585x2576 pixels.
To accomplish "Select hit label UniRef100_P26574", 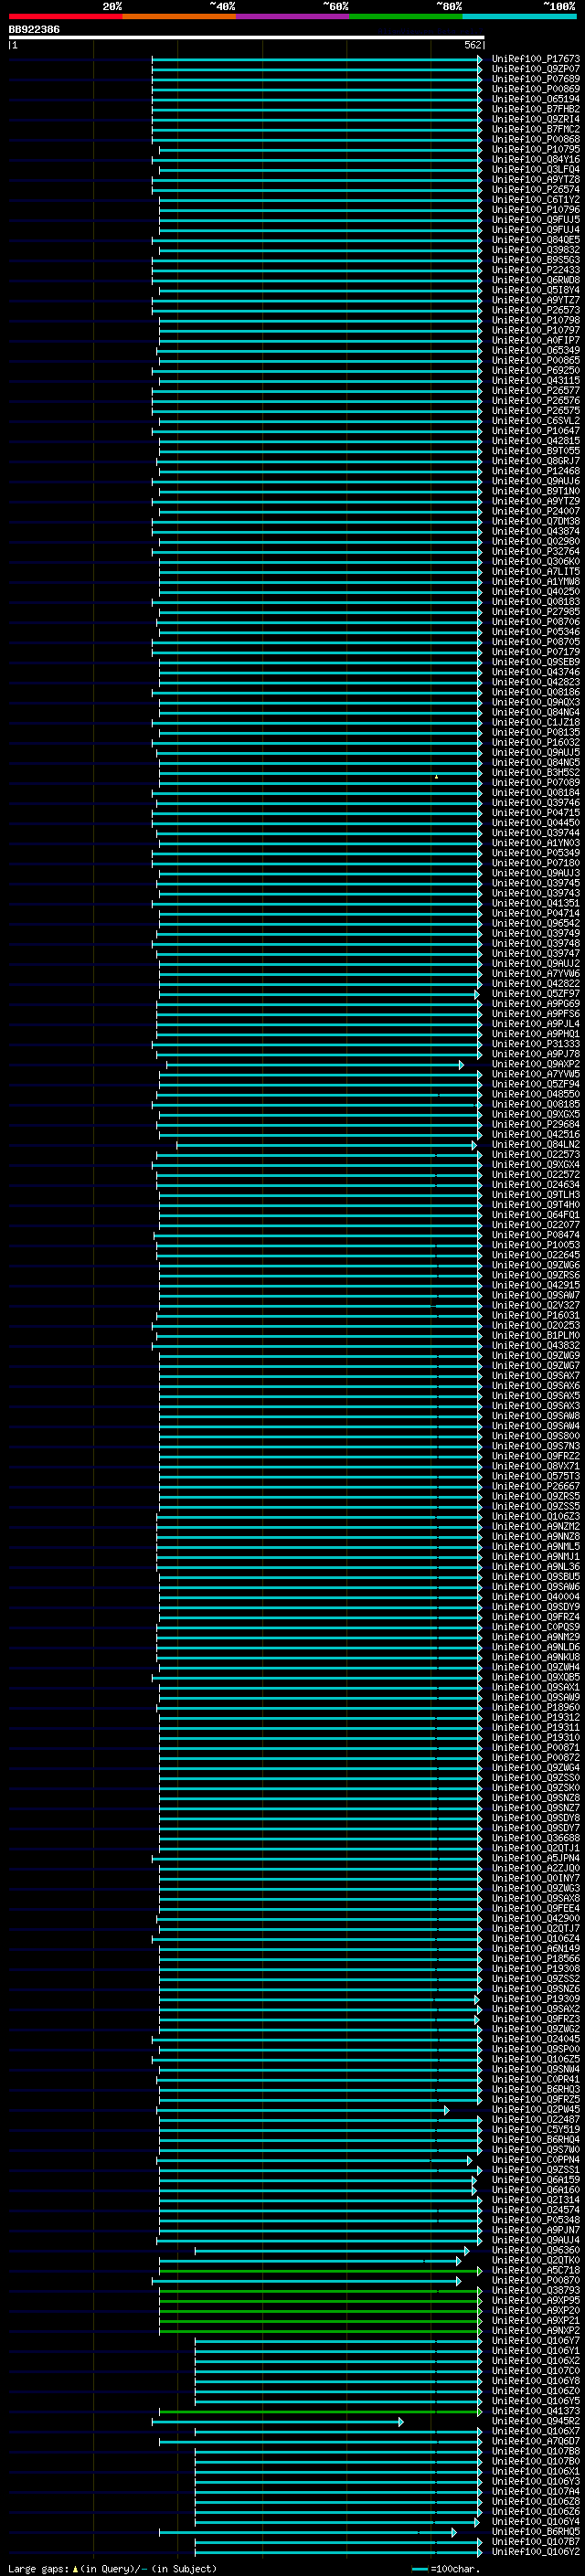I will click(x=535, y=190).
